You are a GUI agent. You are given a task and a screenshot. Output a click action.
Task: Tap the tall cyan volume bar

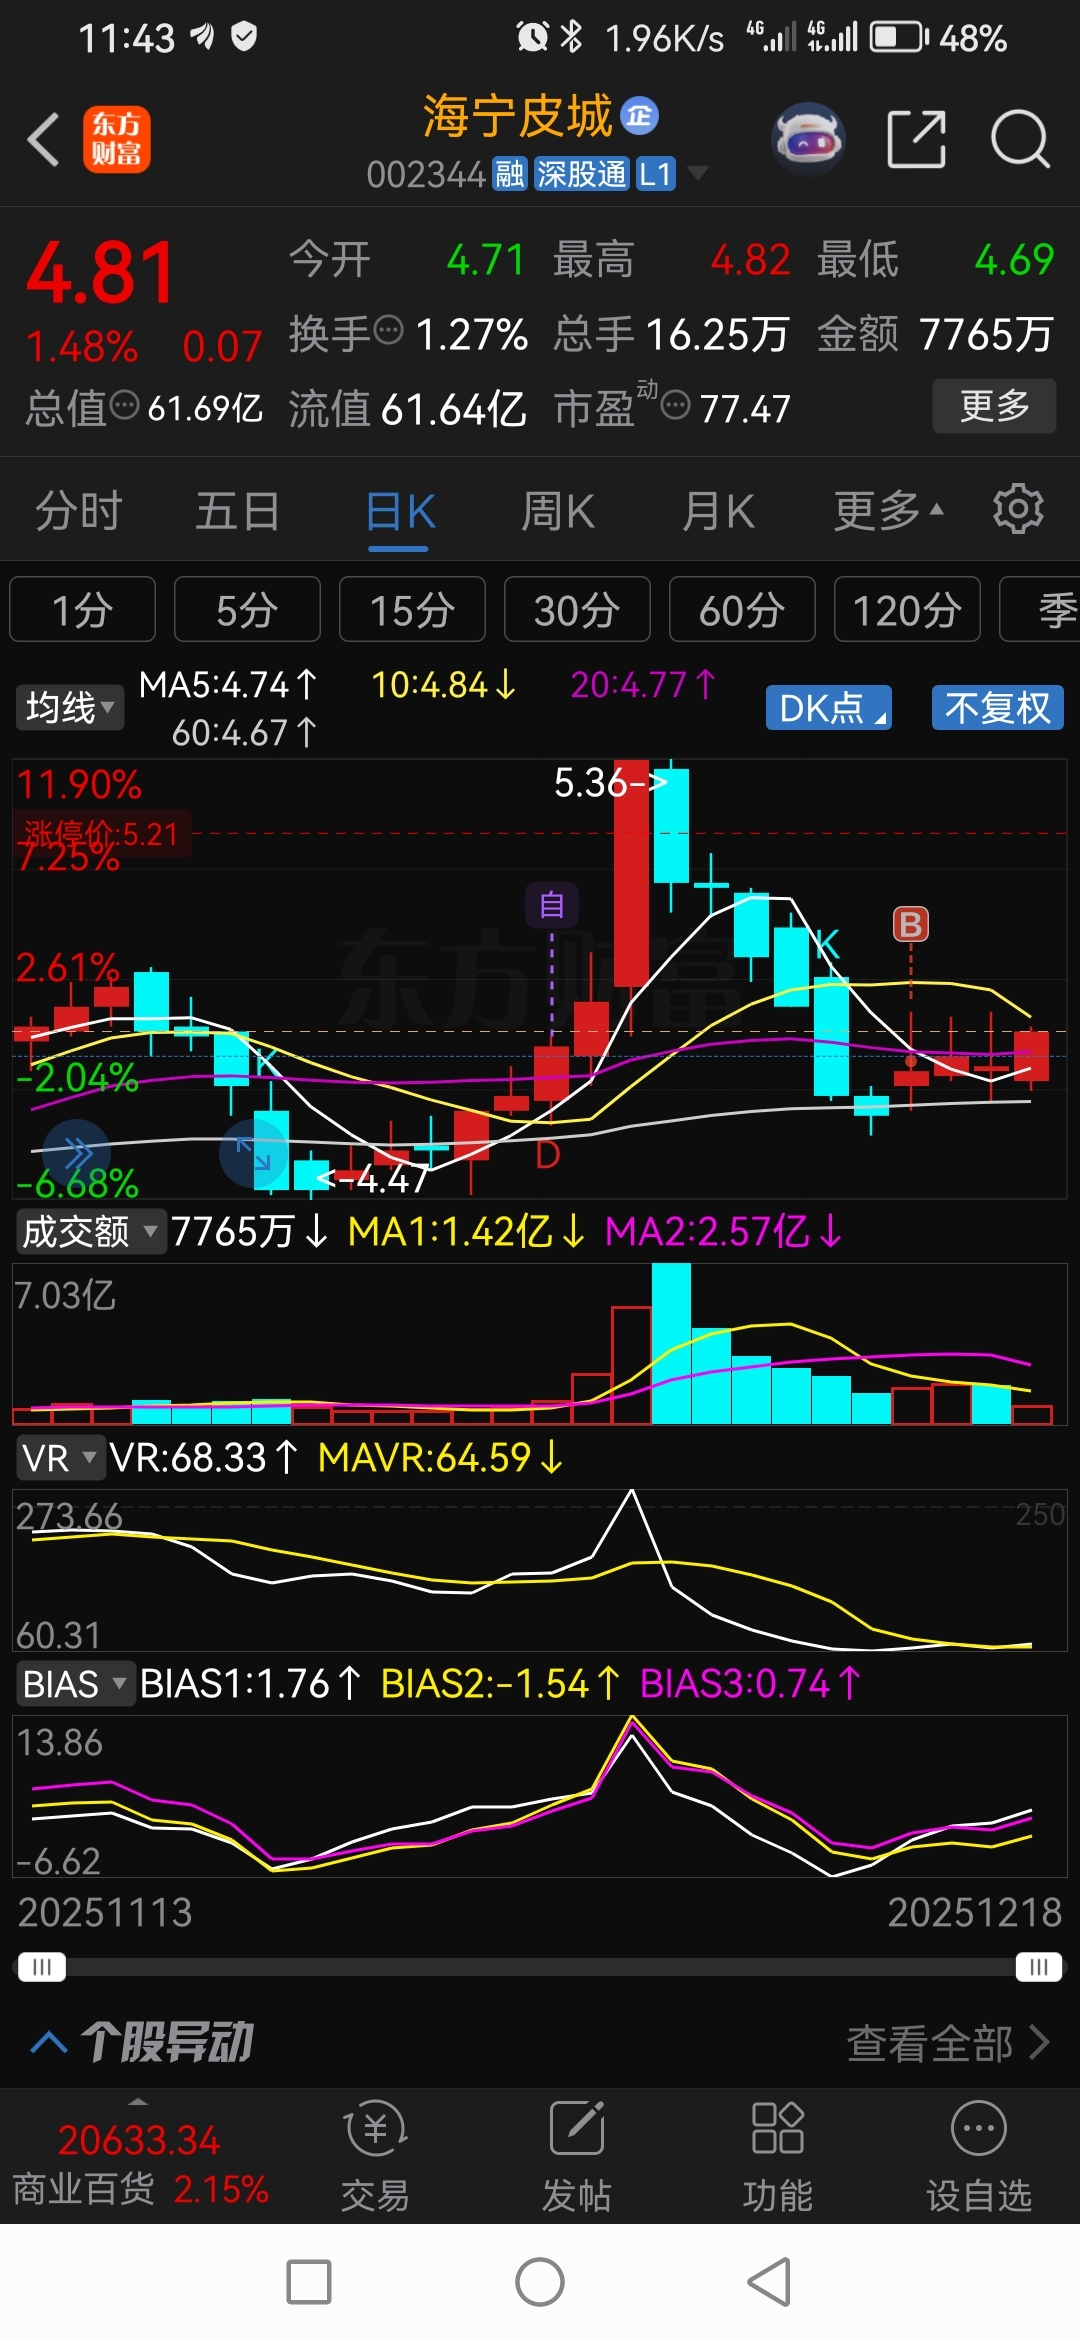coord(671,1343)
